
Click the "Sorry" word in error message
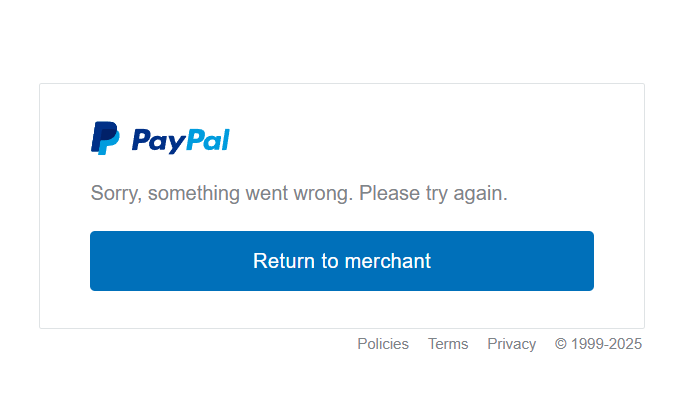[x=116, y=194]
